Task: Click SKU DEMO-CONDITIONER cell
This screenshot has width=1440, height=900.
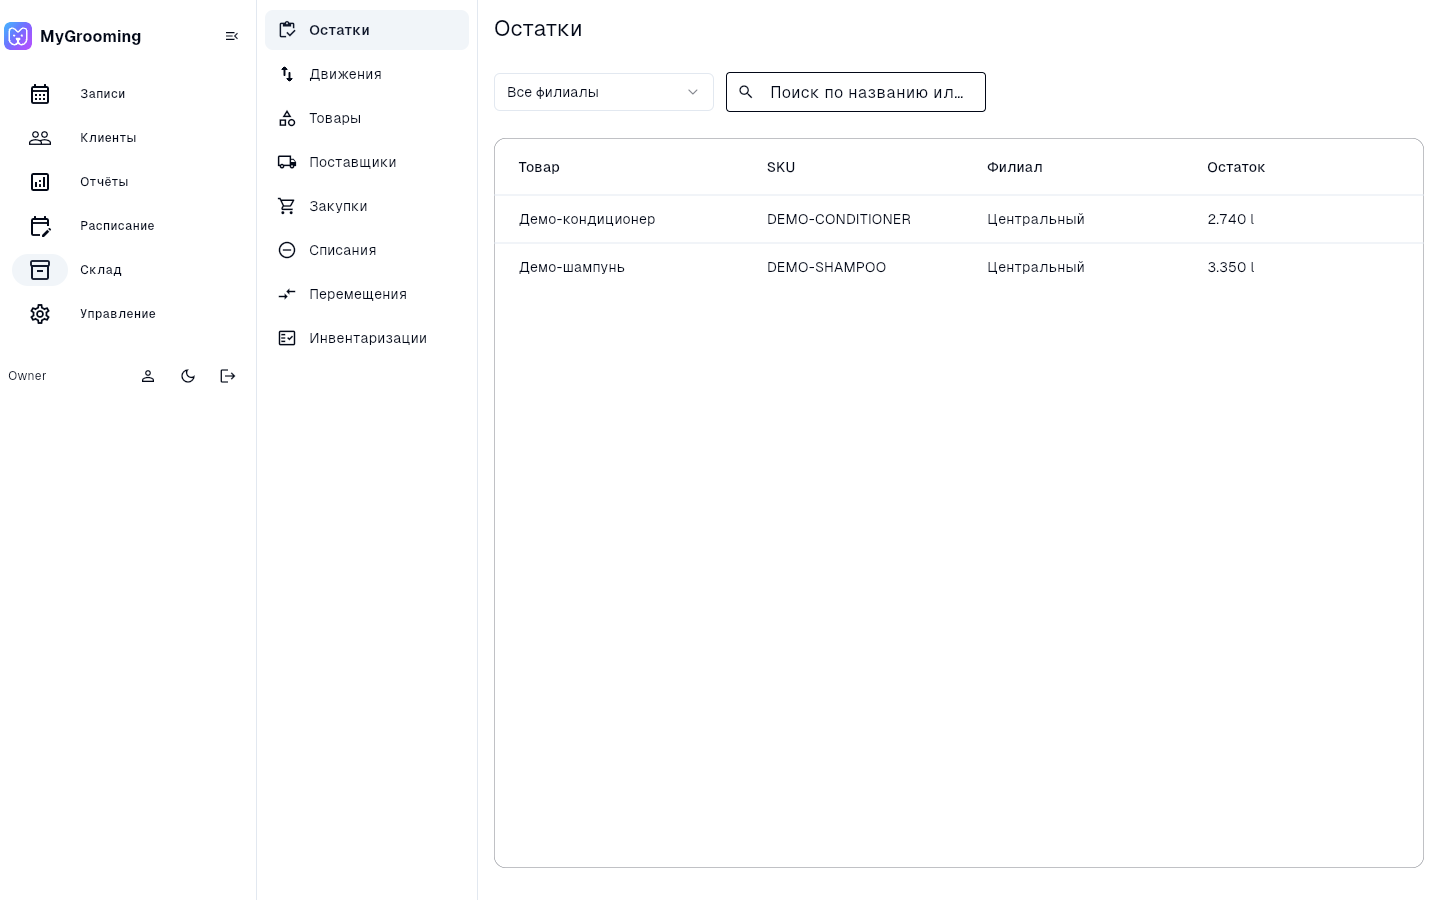Action: coord(839,219)
